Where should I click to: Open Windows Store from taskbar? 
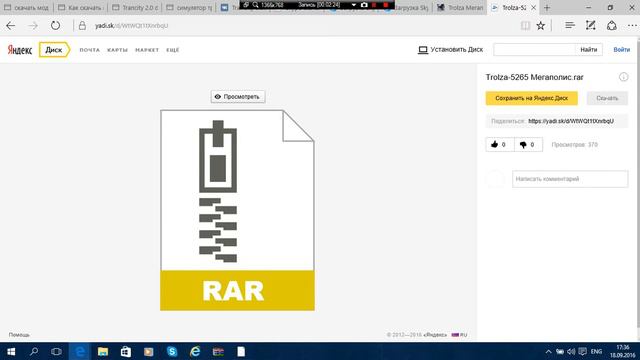tap(126, 351)
